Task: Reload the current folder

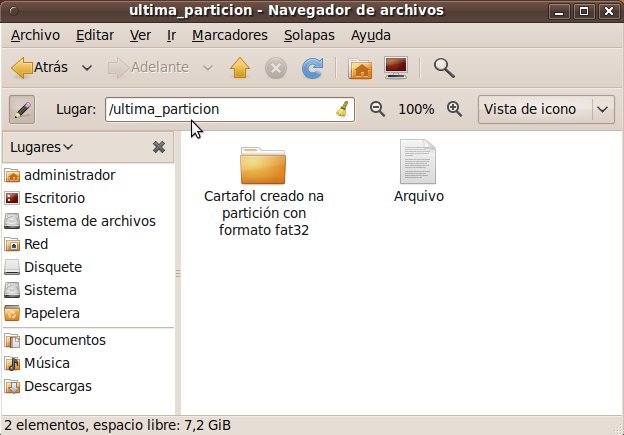Action: point(312,68)
